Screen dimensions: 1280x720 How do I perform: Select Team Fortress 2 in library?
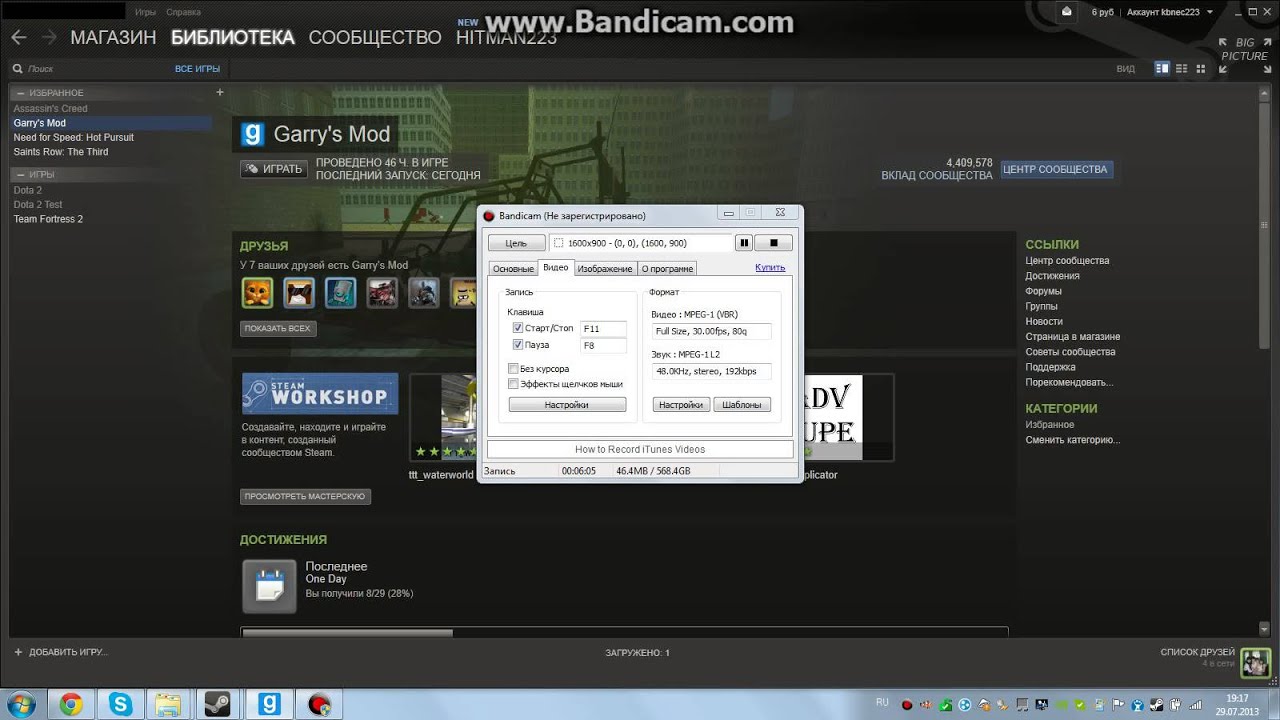point(48,219)
